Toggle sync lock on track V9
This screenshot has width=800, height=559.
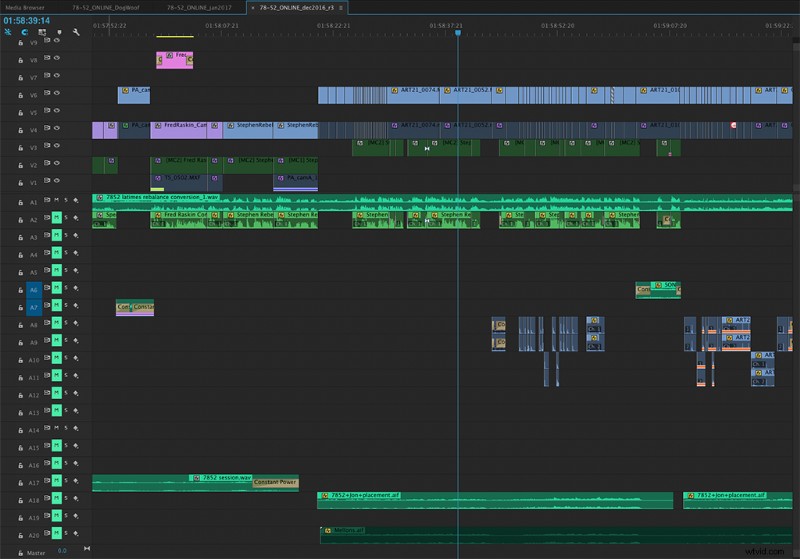[47, 40]
